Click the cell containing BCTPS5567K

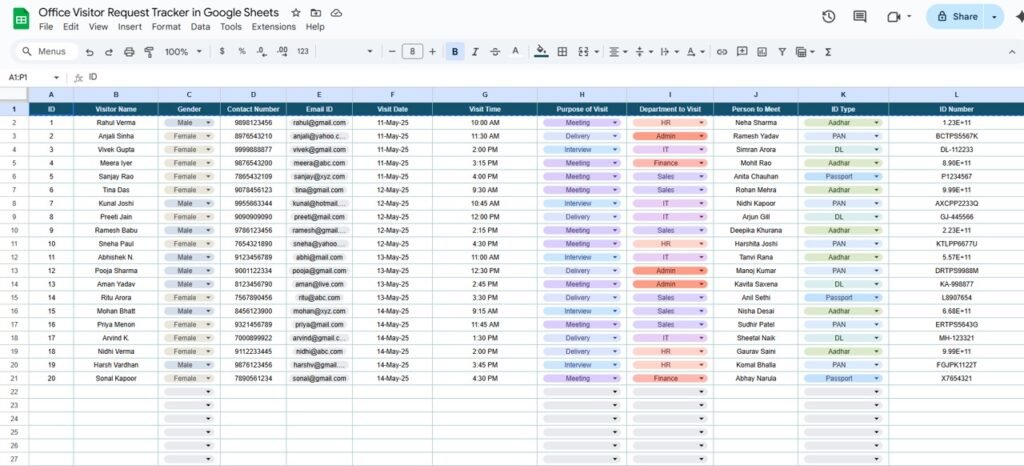(x=956, y=136)
